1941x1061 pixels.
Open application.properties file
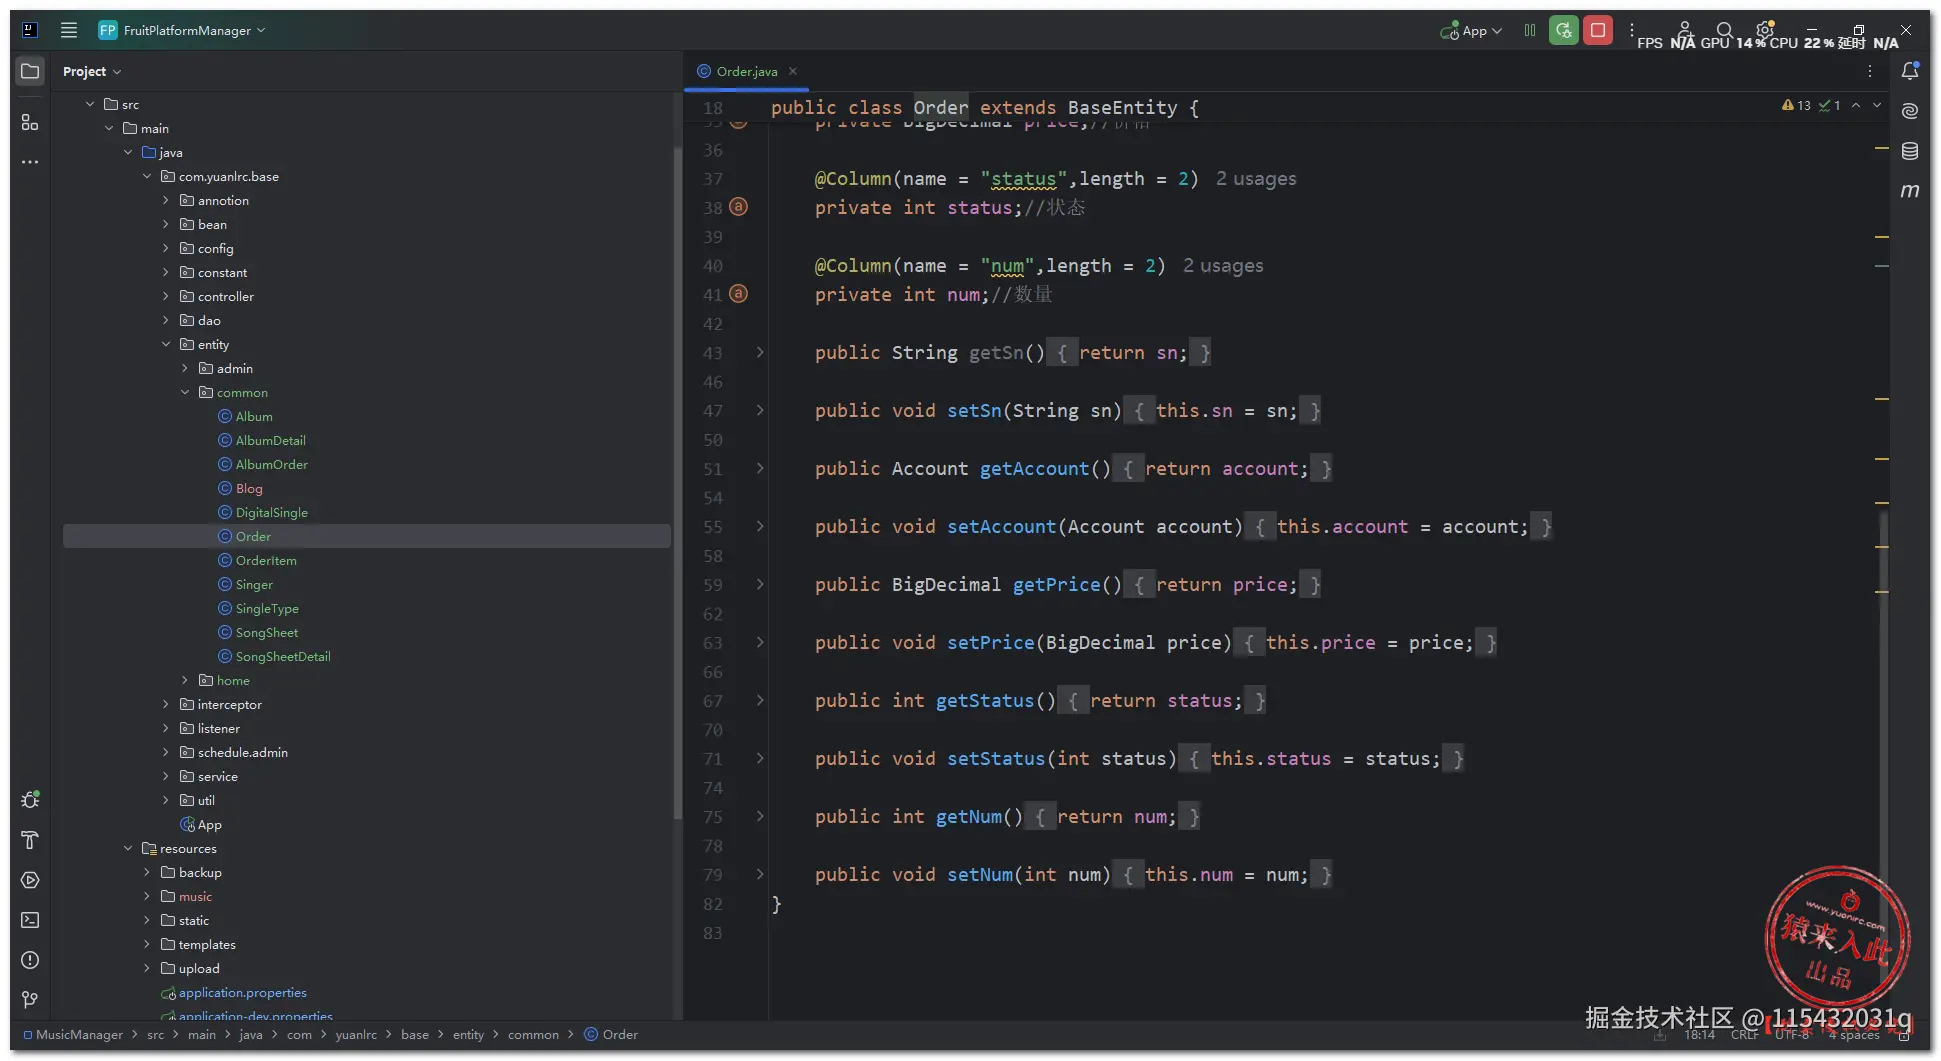click(242, 992)
